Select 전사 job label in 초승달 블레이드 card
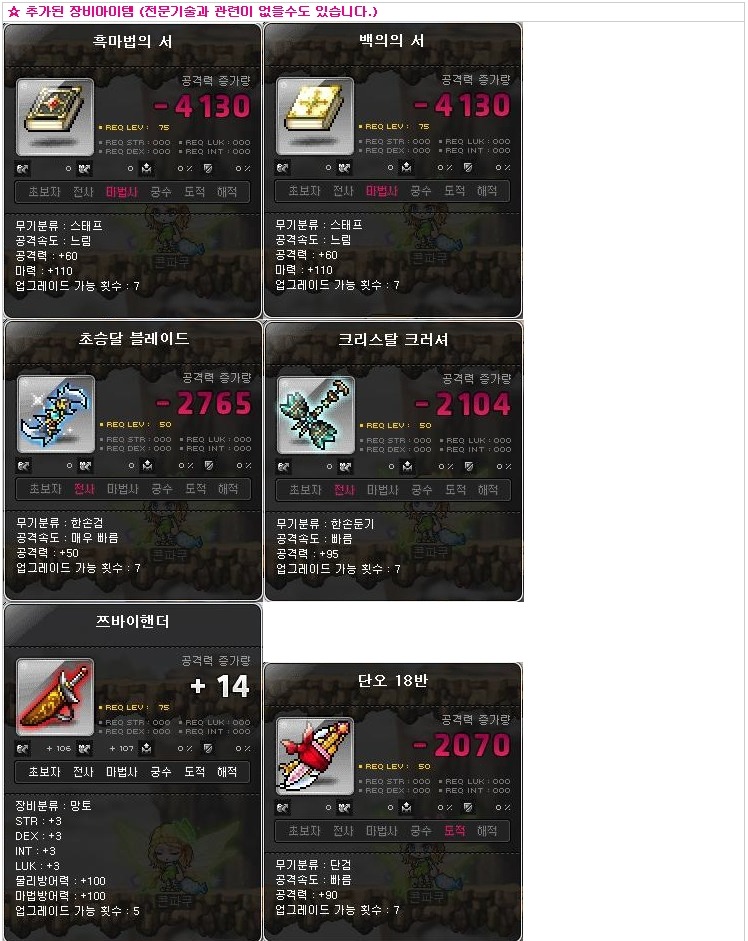 (x=84, y=489)
